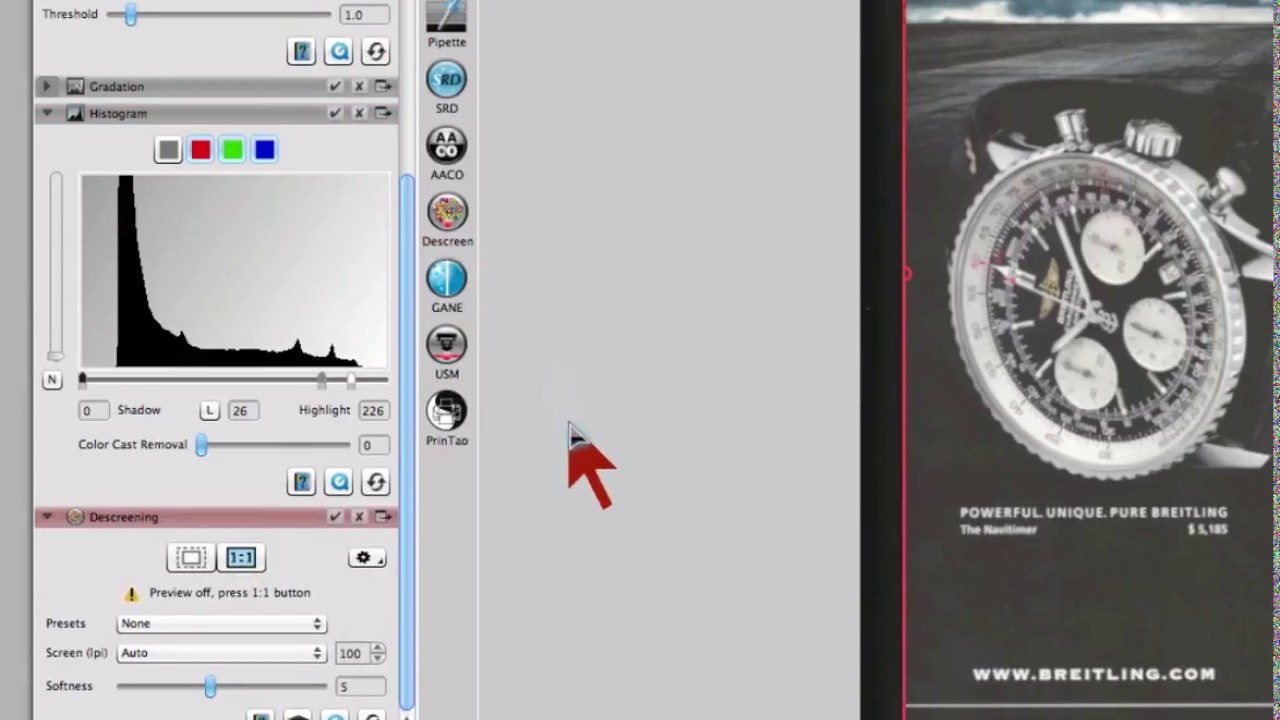The width and height of the screenshot is (1280, 720).
Task: Click the Highlight value field showing 226
Action: pyautogui.click(x=373, y=411)
